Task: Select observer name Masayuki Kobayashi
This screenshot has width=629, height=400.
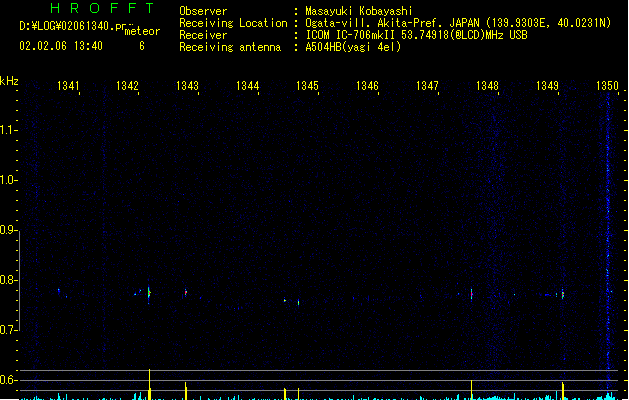Action: point(359,11)
